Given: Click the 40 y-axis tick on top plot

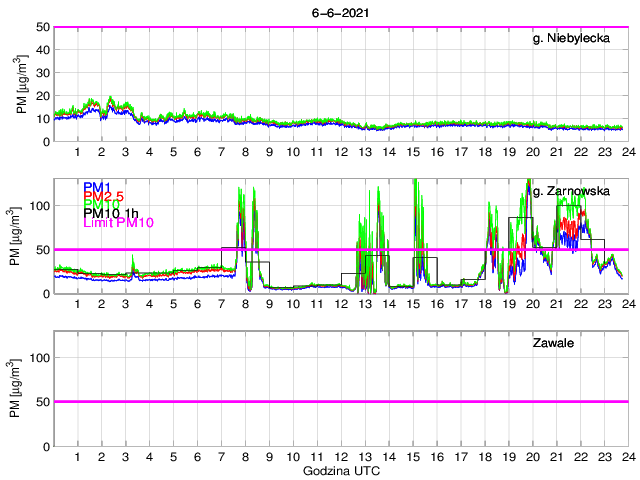Looking at the screenshot, I should 42,50.
